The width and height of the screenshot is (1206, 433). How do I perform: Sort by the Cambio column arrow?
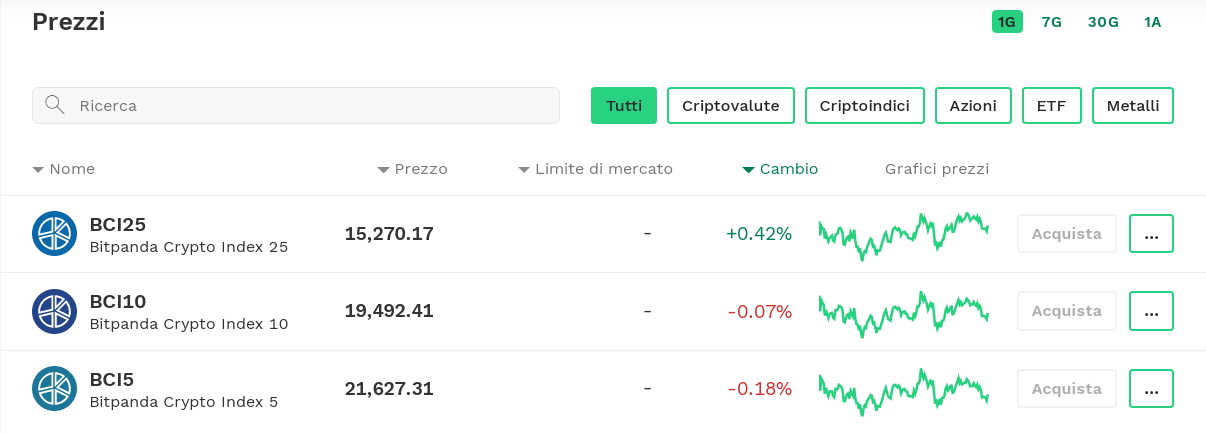point(748,170)
